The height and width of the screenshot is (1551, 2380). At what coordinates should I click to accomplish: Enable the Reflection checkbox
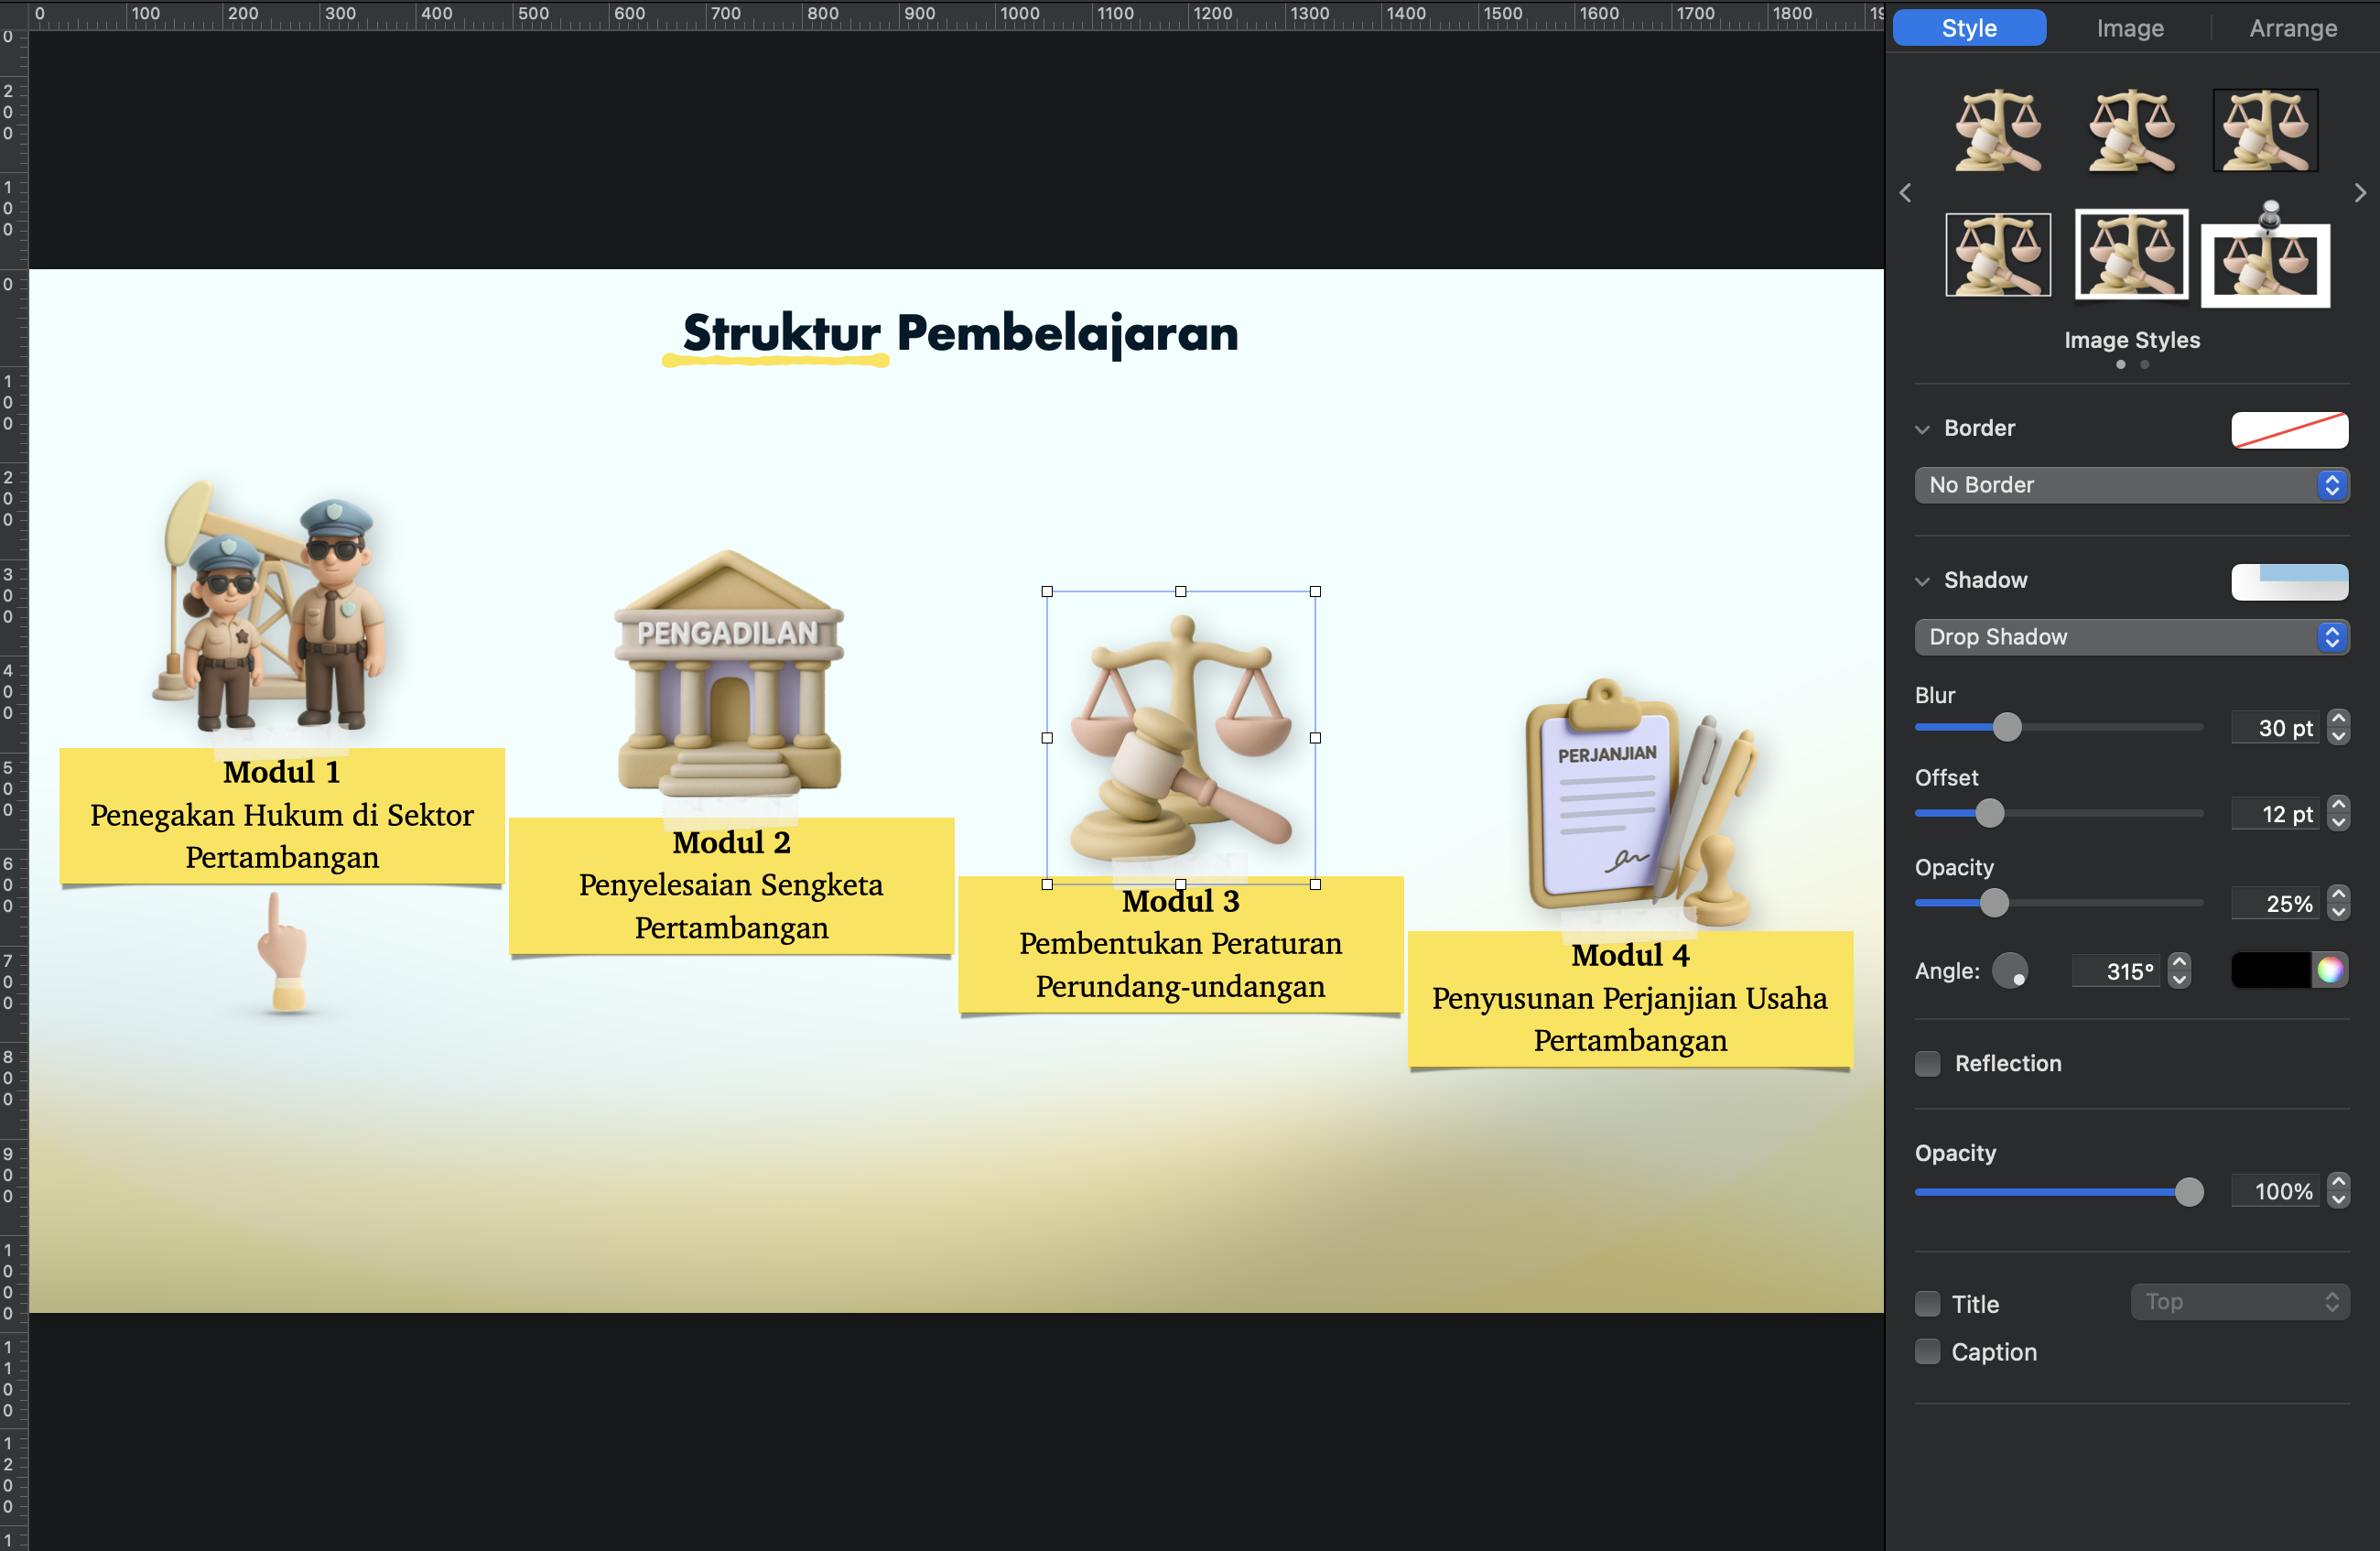click(x=1927, y=1063)
